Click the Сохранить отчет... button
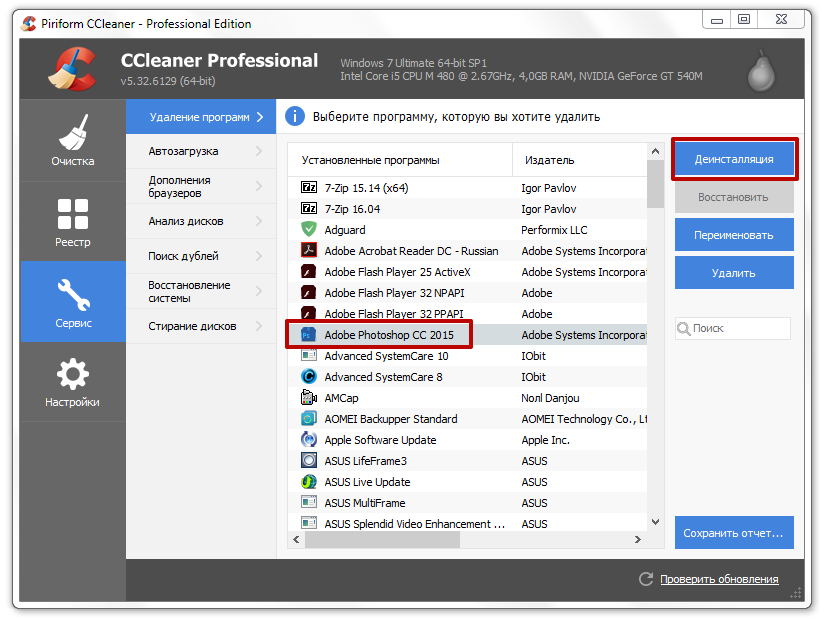 point(734,533)
